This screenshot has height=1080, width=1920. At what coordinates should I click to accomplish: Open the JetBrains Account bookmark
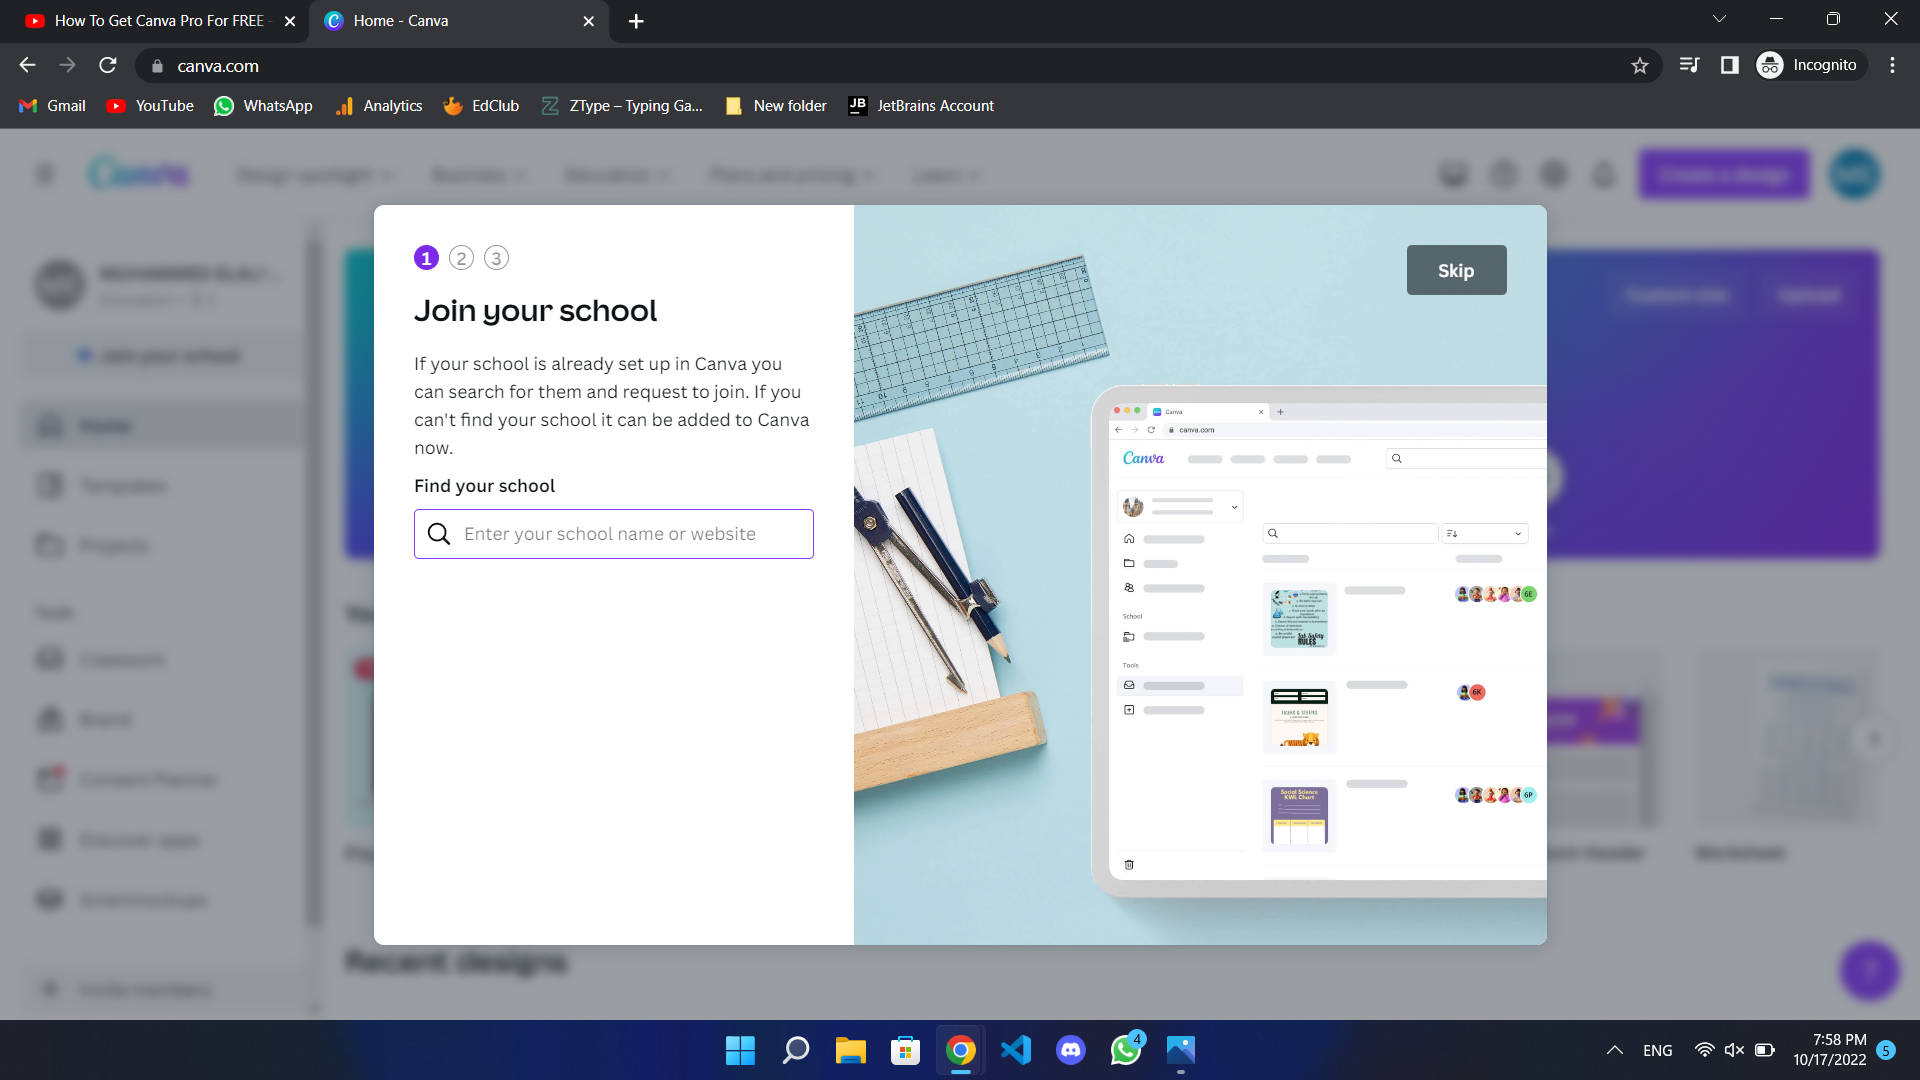pyautogui.click(x=921, y=106)
